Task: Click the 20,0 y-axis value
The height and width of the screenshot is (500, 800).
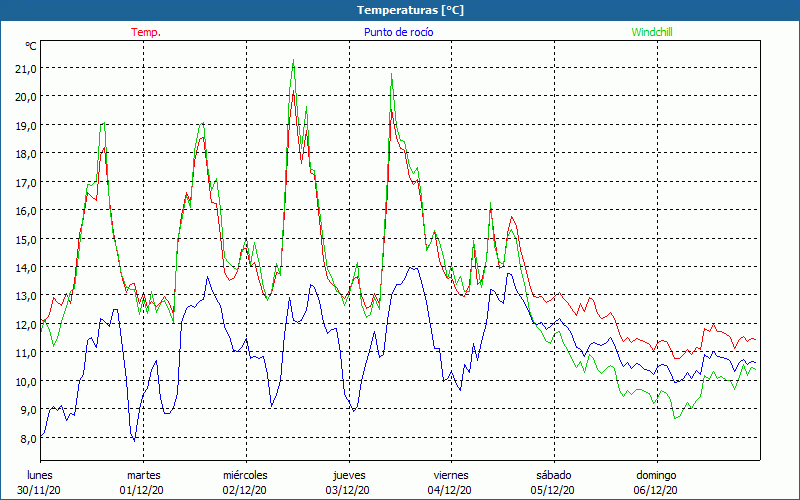Action: (26, 96)
